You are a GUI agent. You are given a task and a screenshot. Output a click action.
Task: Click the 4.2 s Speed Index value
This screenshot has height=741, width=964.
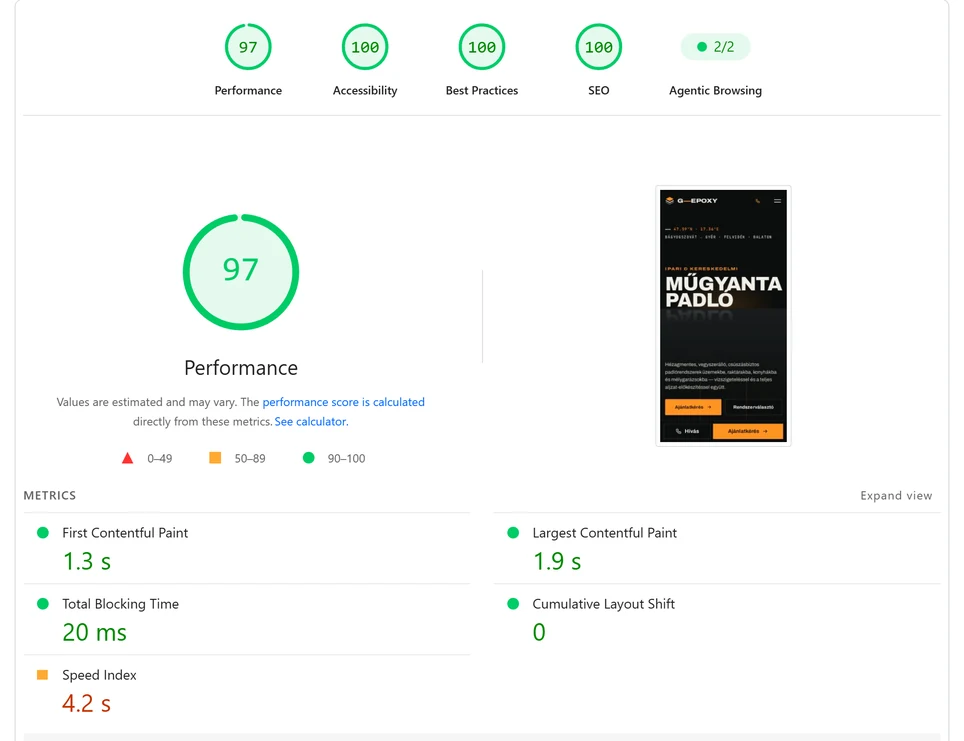click(87, 703)
